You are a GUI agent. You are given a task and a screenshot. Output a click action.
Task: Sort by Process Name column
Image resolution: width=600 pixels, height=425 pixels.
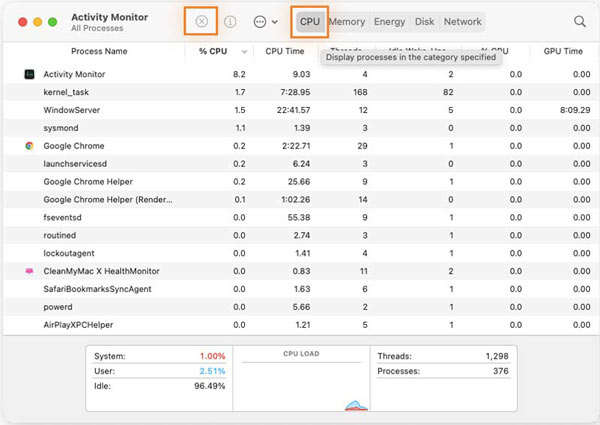click(x=99, y=51)
